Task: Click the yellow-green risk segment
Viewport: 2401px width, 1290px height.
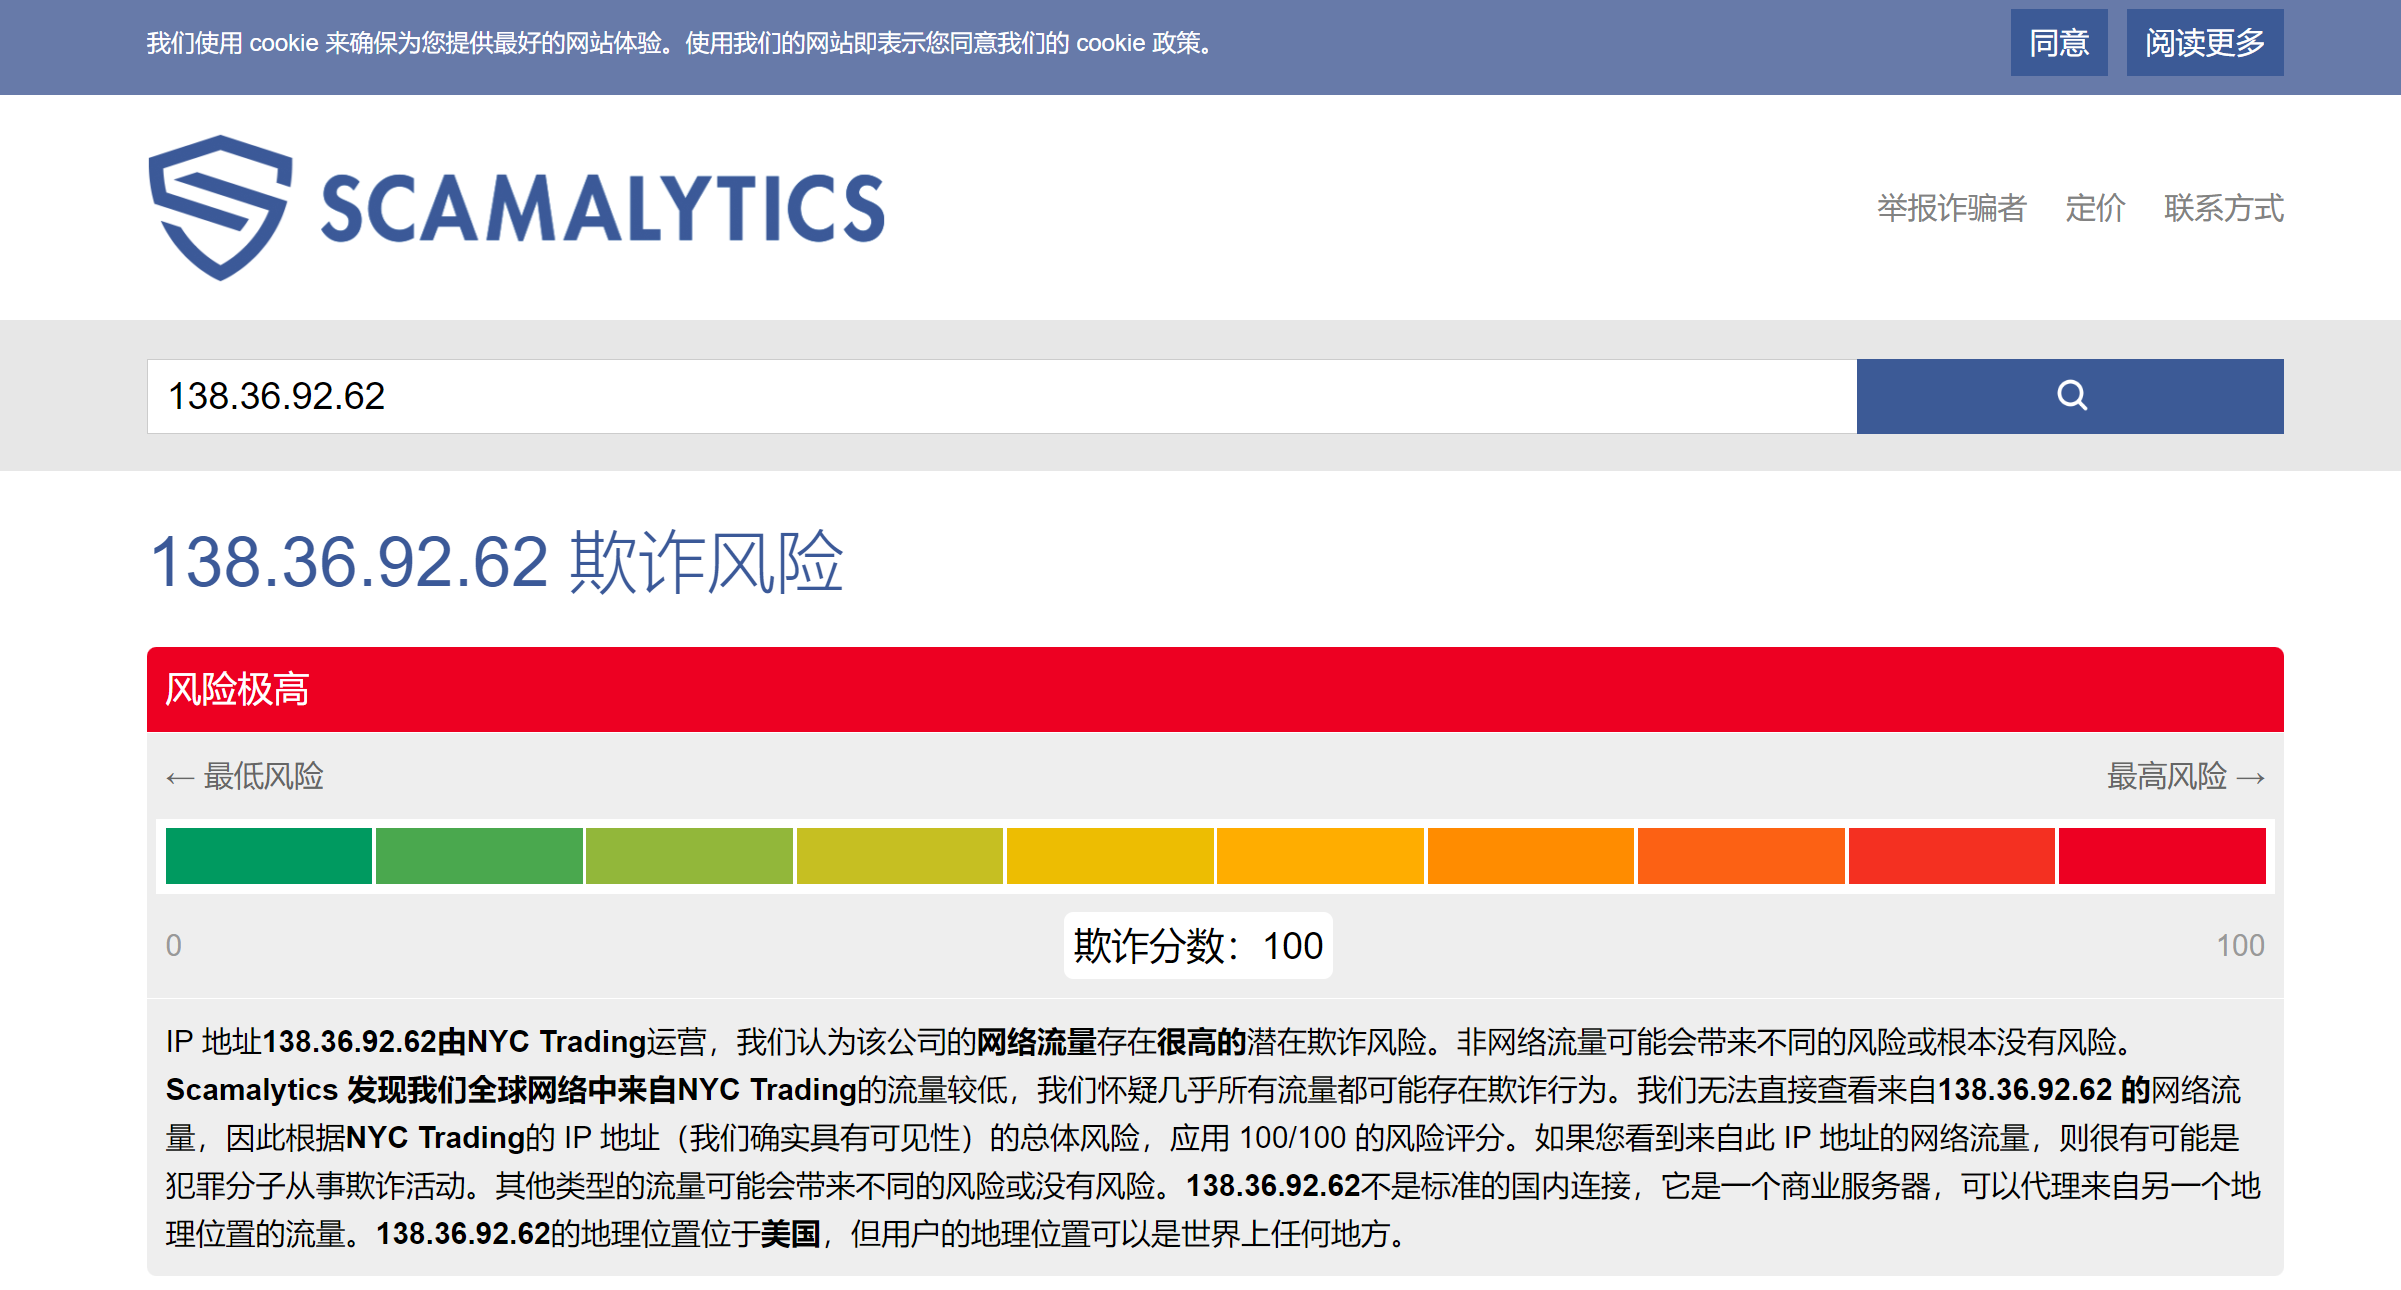Action: [690, 856]
